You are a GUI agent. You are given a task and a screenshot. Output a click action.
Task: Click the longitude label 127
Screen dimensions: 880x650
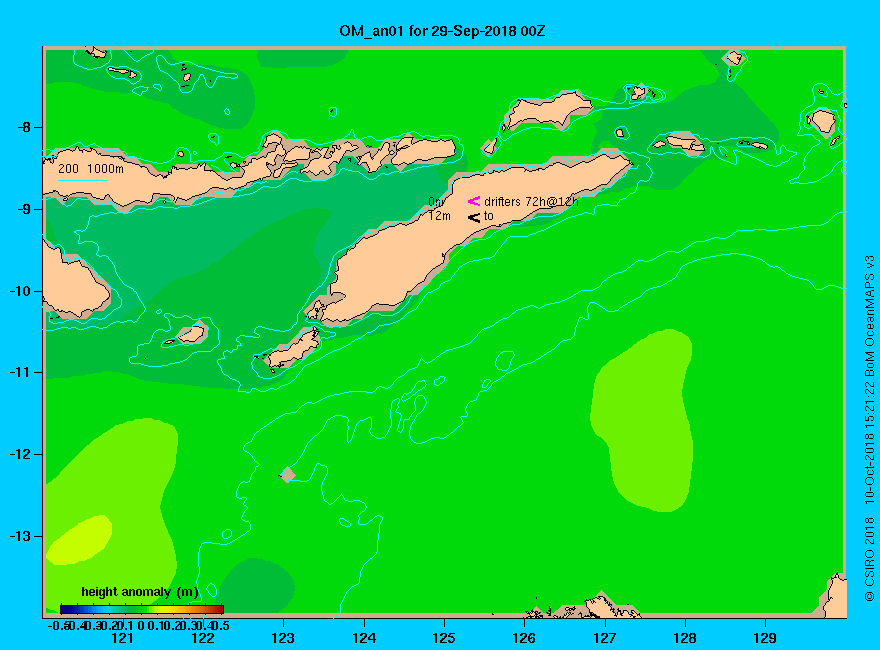tap(604, 638)
